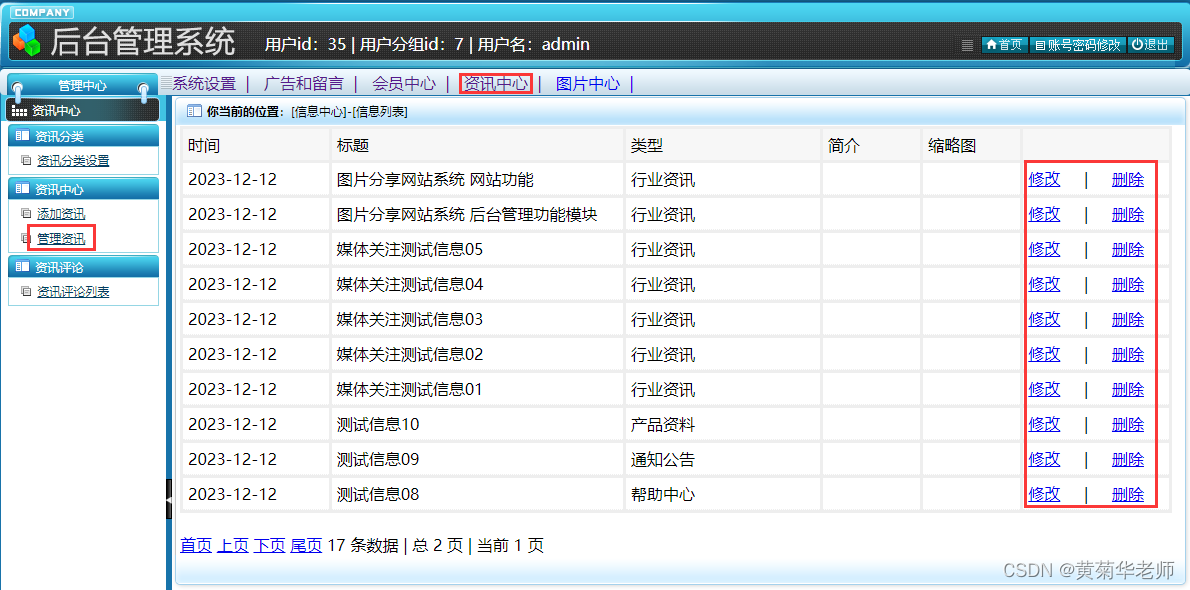The width and height of the screenshot is (1190, 590).
Task: Click the 管理中心 sidebar header
Action: (x=82, y=86)
